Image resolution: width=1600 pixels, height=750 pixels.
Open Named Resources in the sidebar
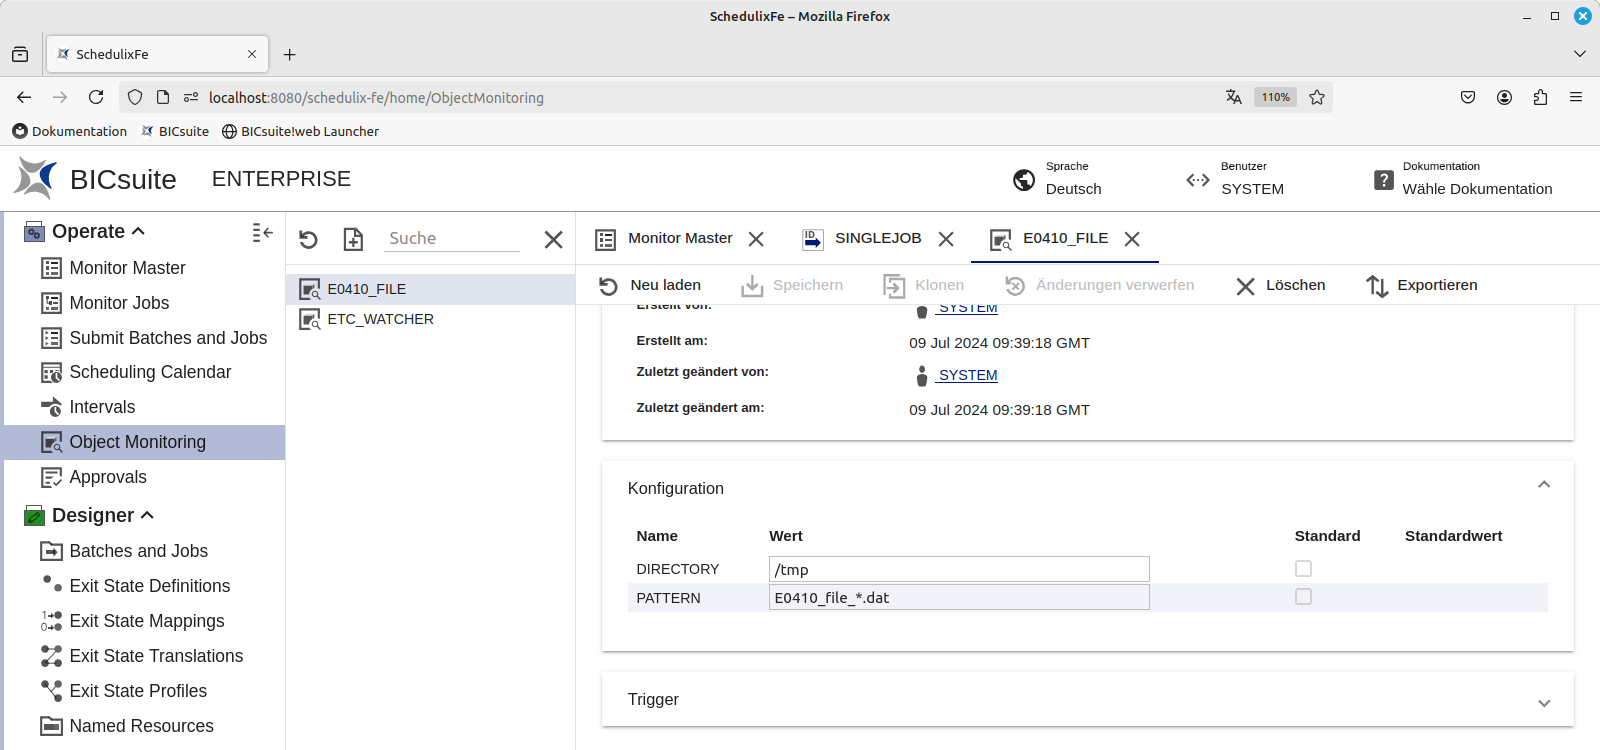pyautogui.click(x=141, y=726)
